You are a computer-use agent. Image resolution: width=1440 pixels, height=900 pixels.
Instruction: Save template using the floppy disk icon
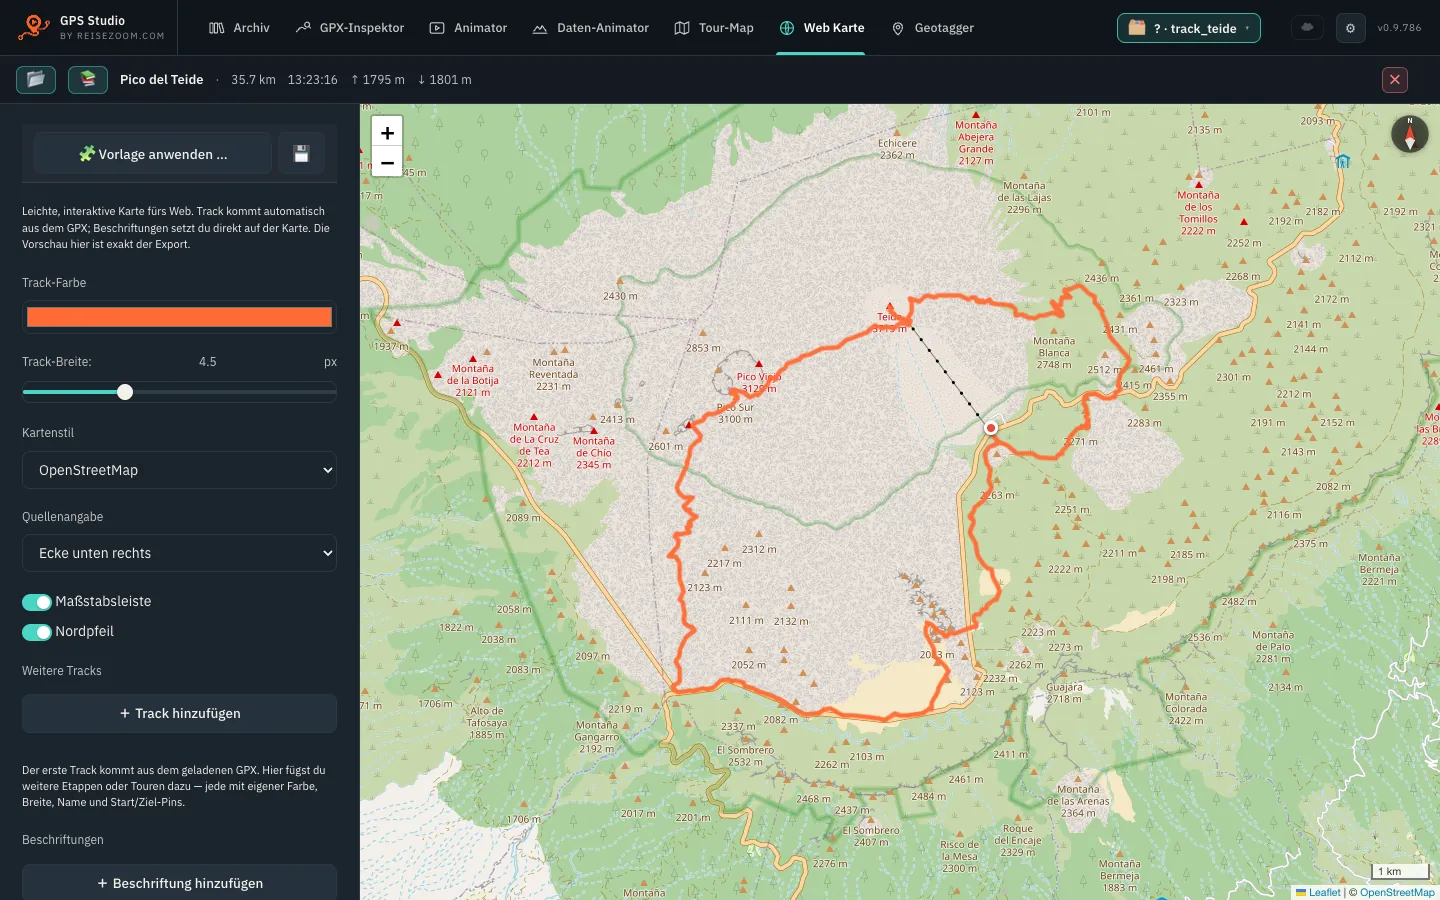pyautogui.click(x=301, y=154)
